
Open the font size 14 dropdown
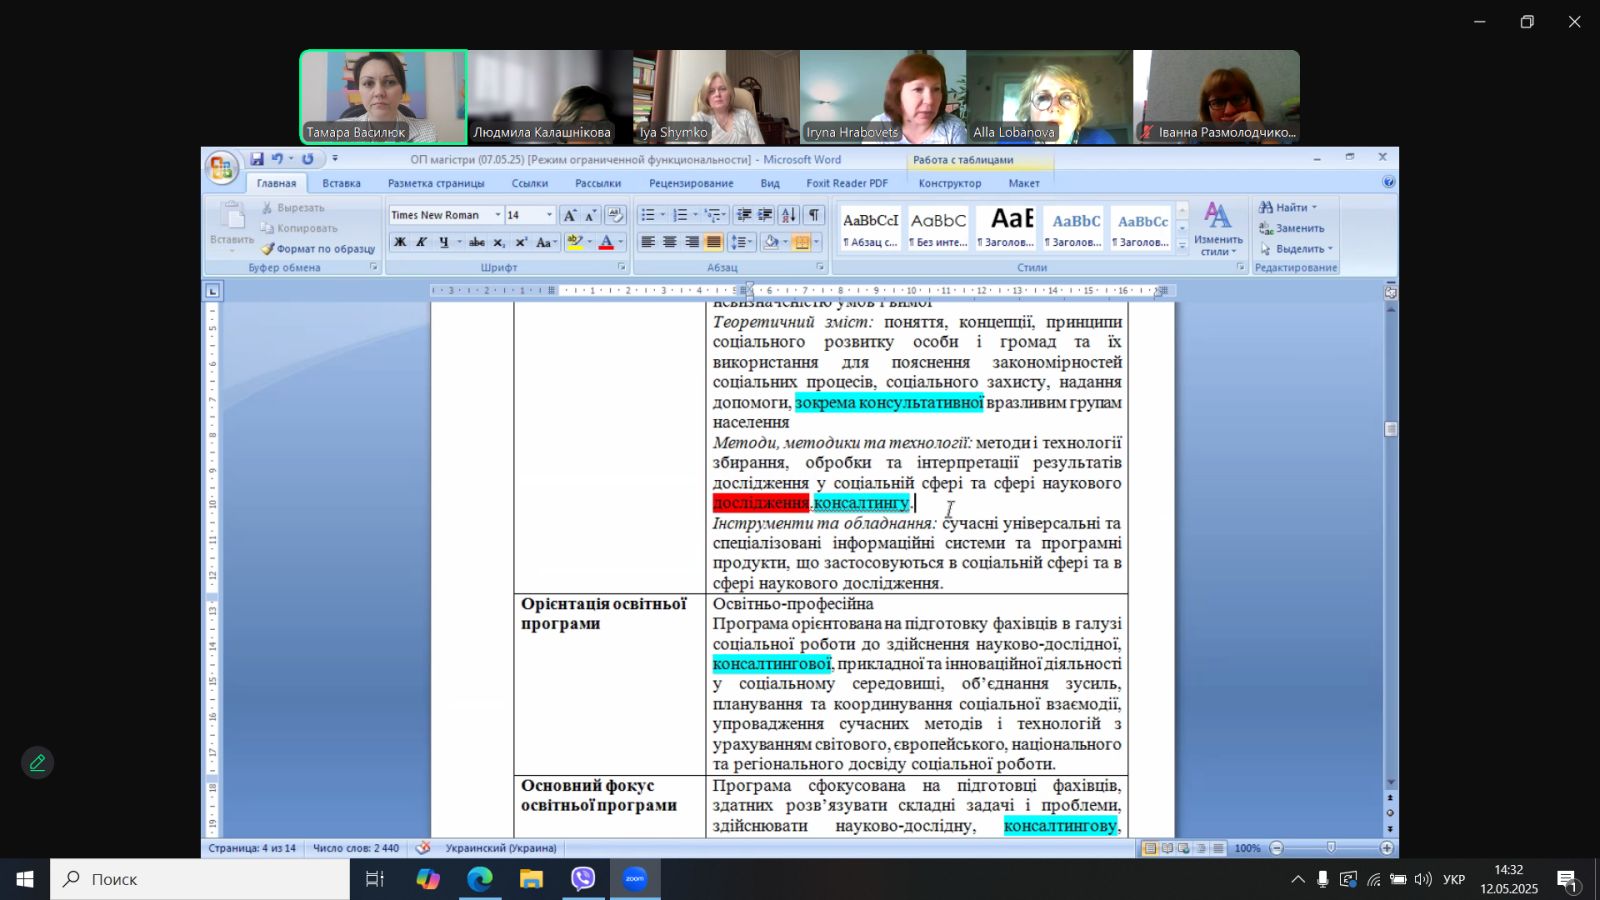point(549,215)
